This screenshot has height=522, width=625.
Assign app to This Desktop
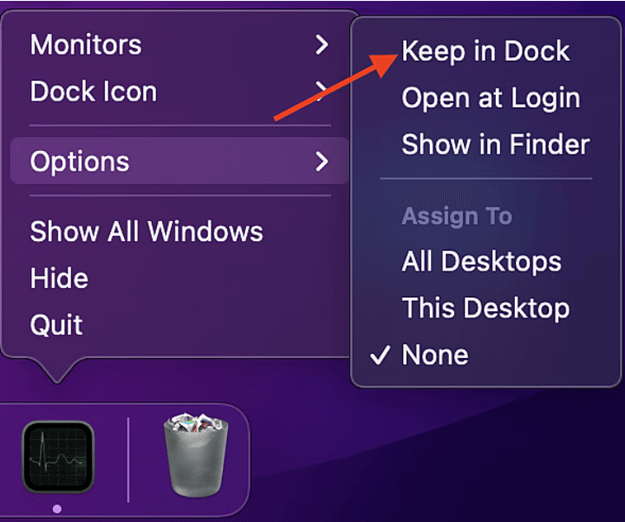485,308
